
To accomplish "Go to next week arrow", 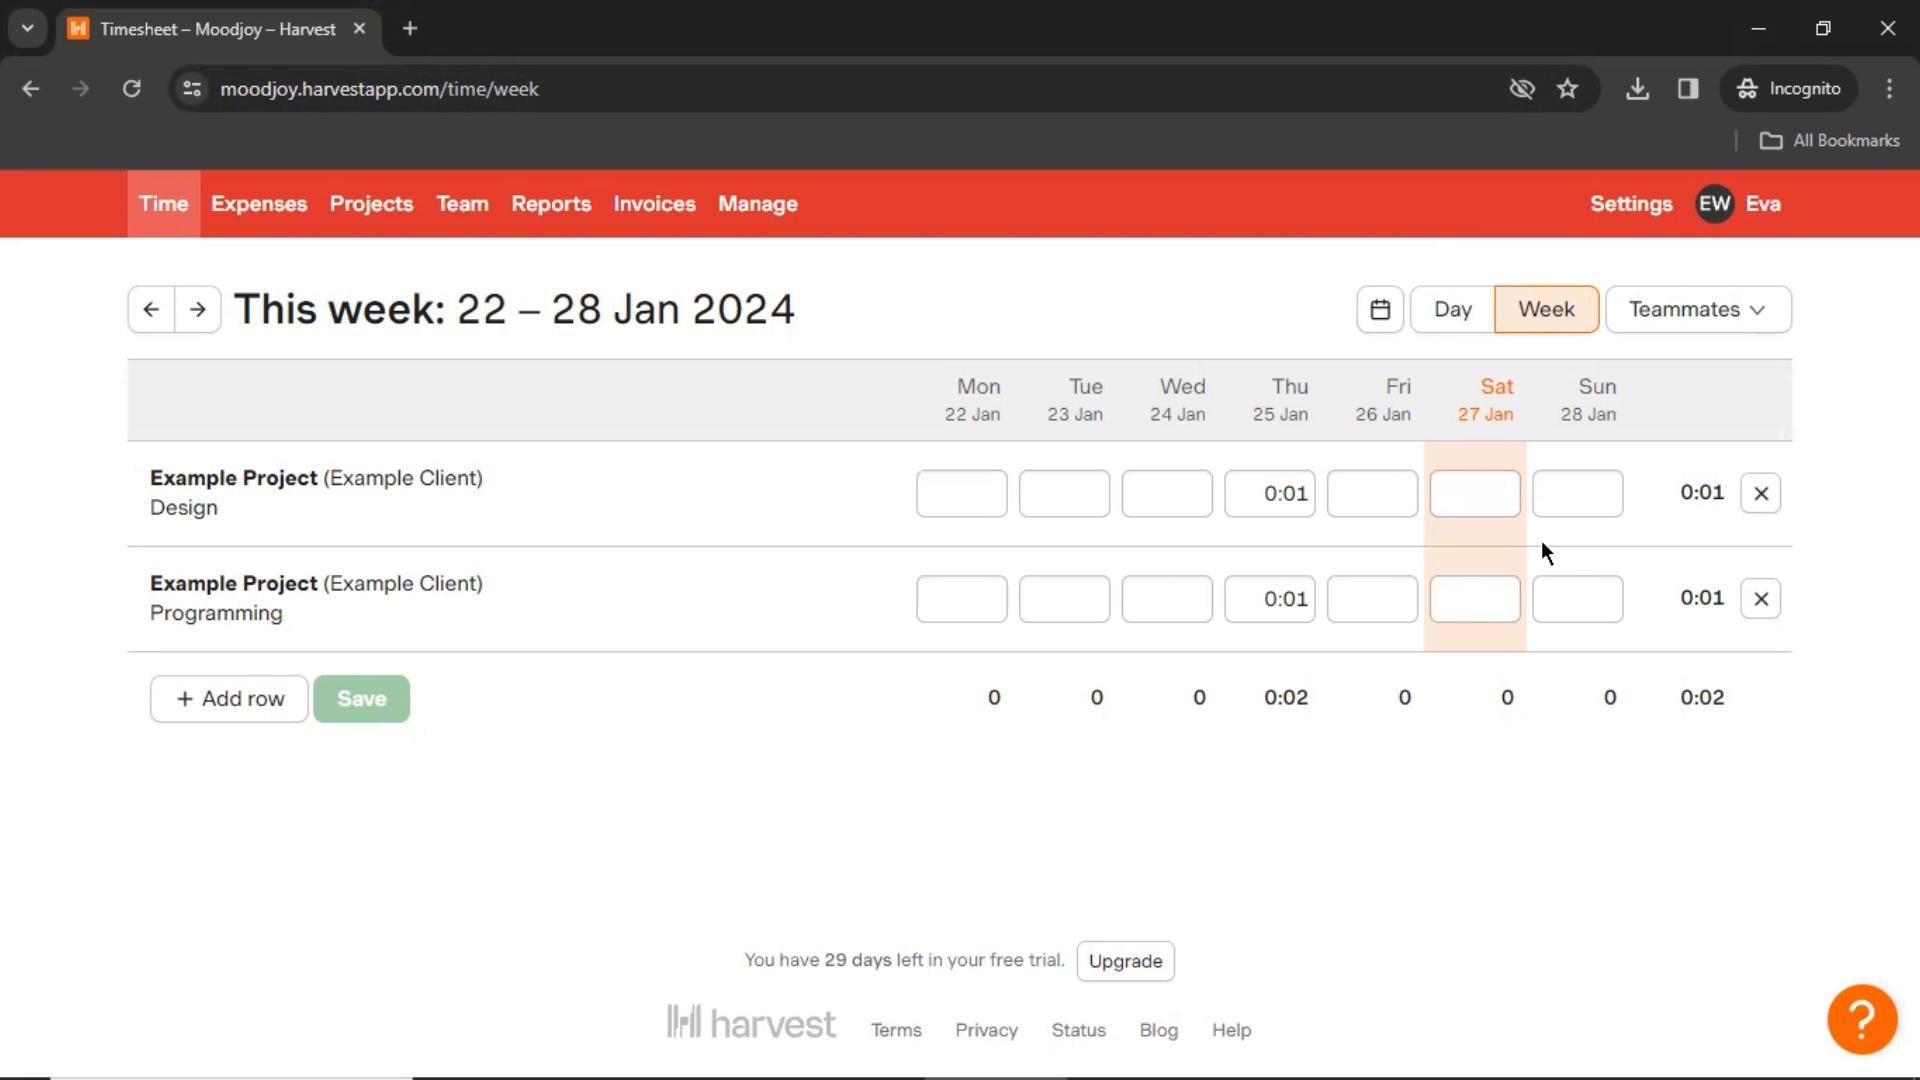I will tap(198, 310).
